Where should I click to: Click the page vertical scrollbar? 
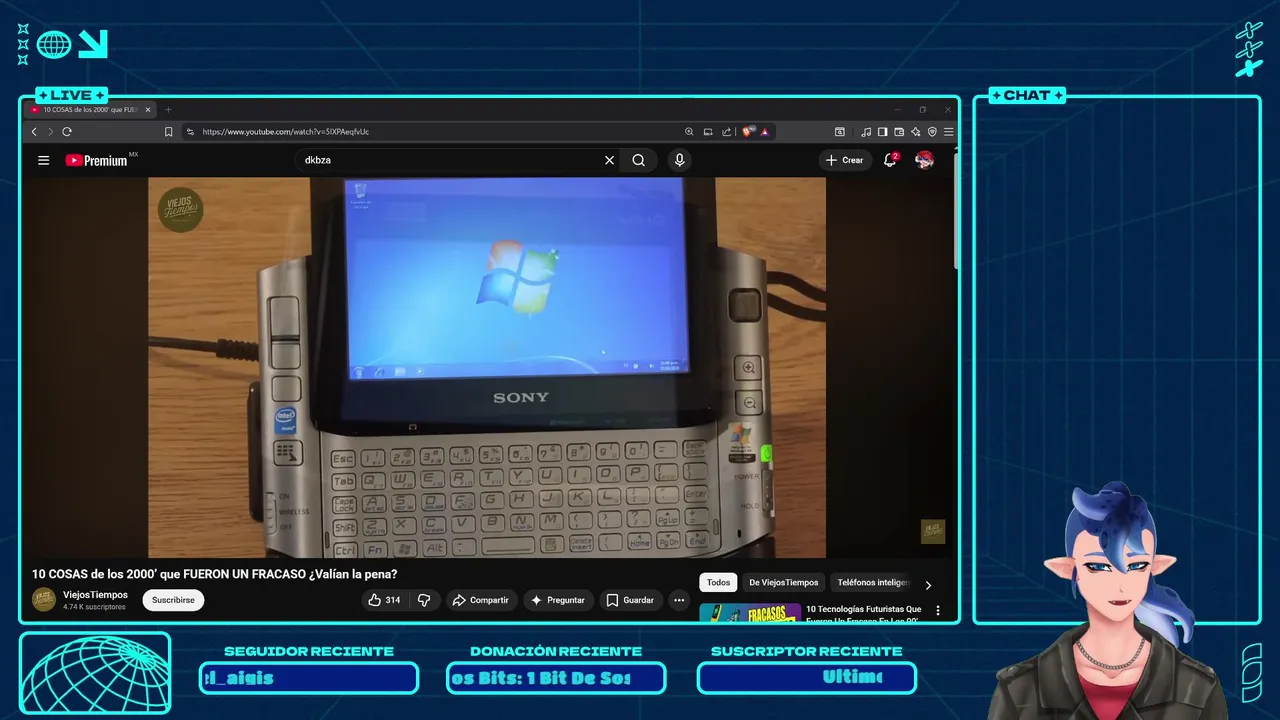[x=955, y=210]
